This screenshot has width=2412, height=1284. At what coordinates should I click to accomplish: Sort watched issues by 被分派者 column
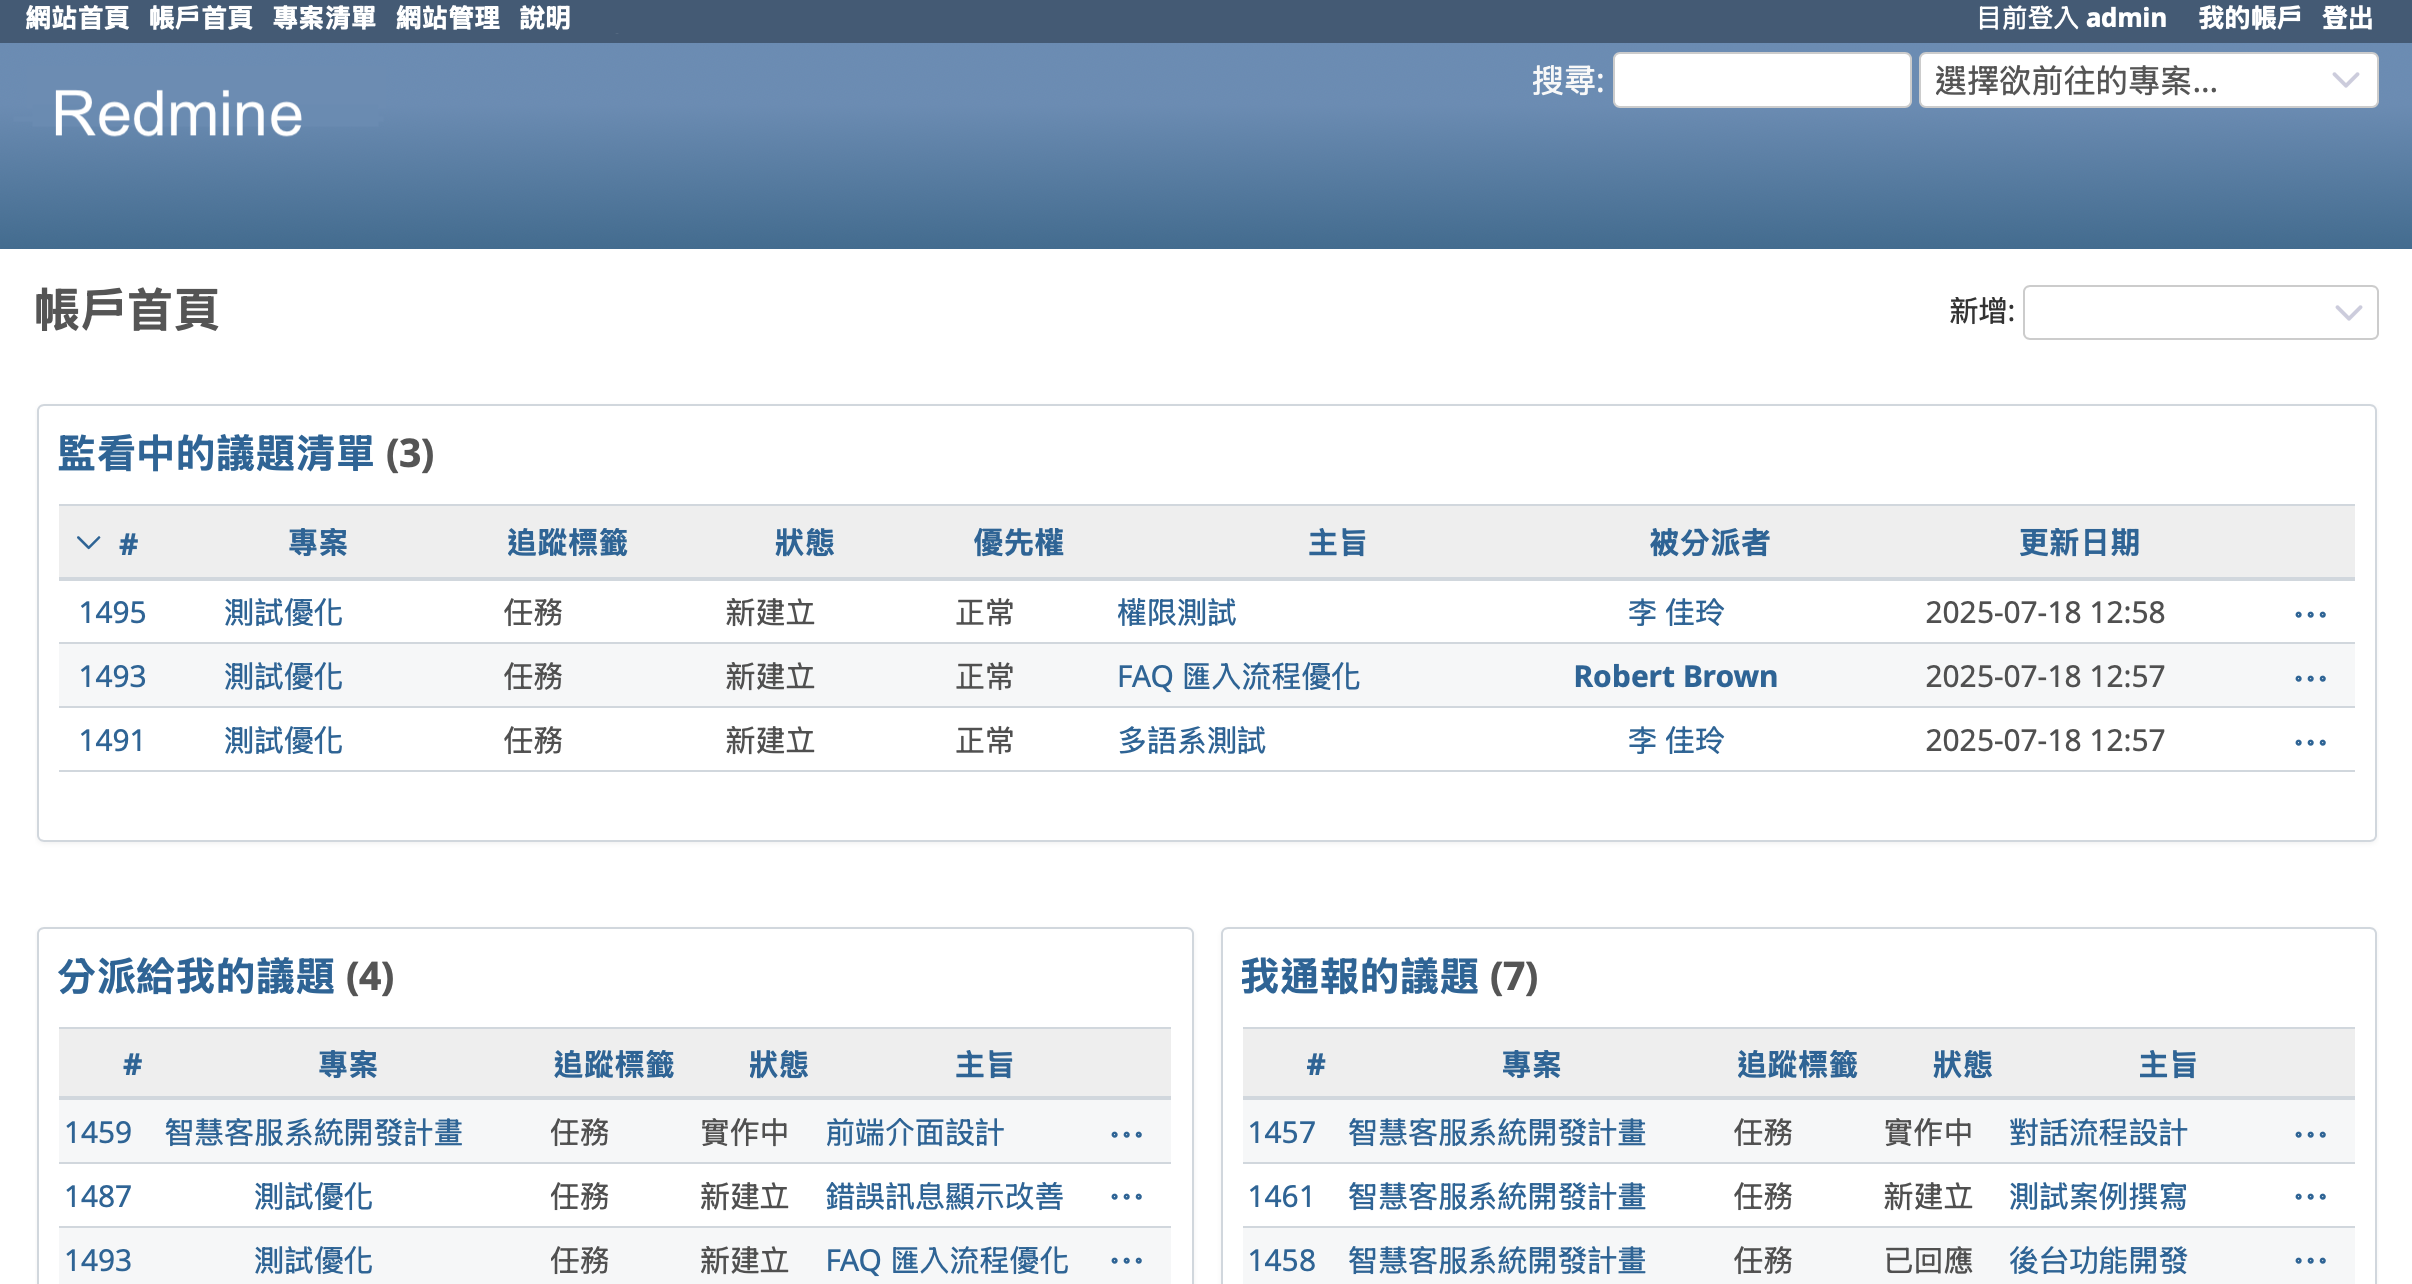(1710, 543)
